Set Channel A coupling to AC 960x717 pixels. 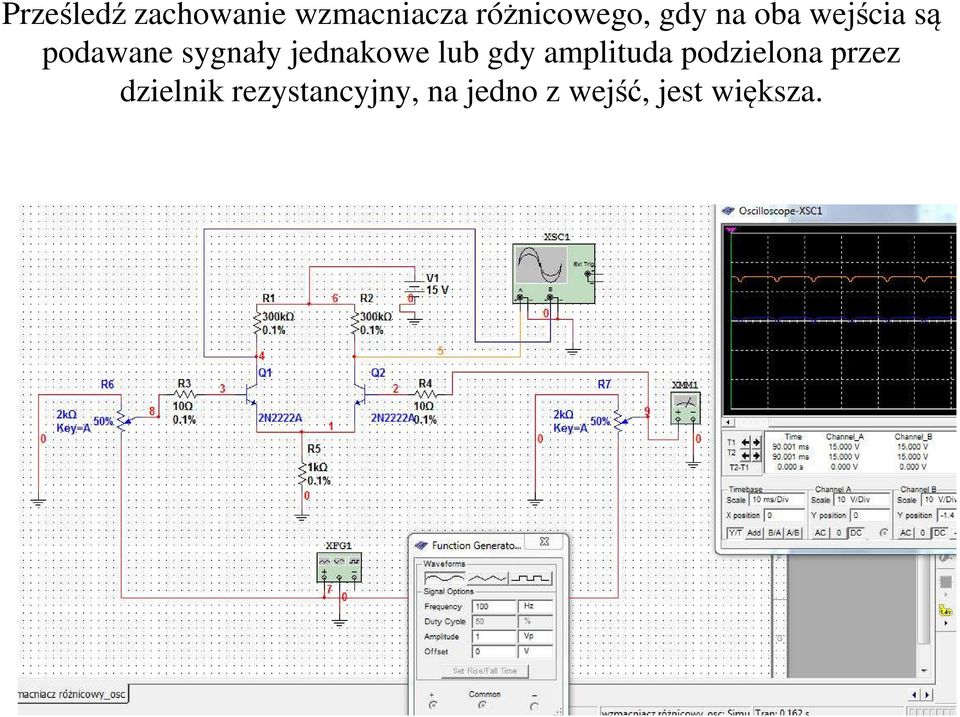(820, 533)
